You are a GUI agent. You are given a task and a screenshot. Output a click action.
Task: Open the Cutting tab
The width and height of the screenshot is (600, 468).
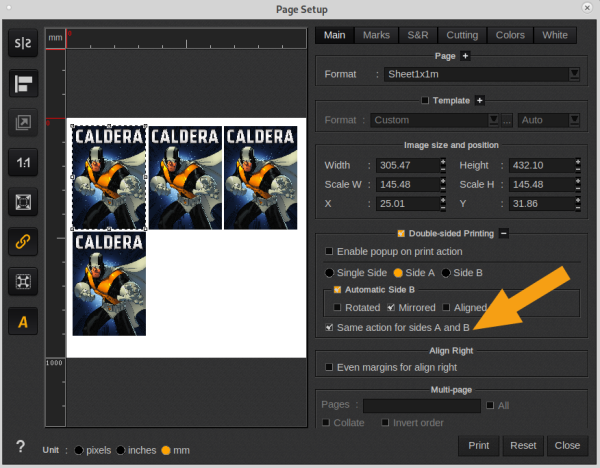coord(462,35)
